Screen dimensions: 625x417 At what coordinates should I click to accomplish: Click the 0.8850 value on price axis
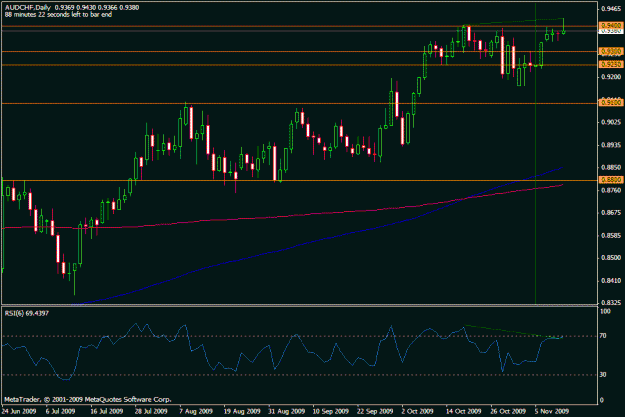coord(611,167)
